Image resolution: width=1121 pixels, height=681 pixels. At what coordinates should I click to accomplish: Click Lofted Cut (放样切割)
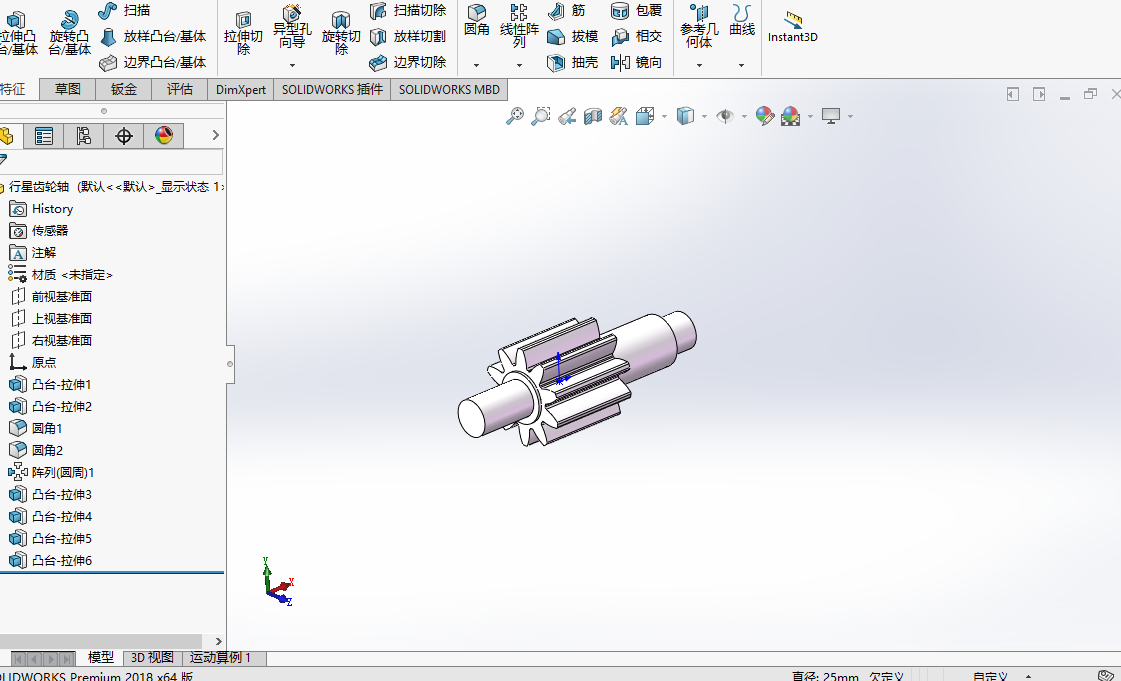click(x=408, y=36)
